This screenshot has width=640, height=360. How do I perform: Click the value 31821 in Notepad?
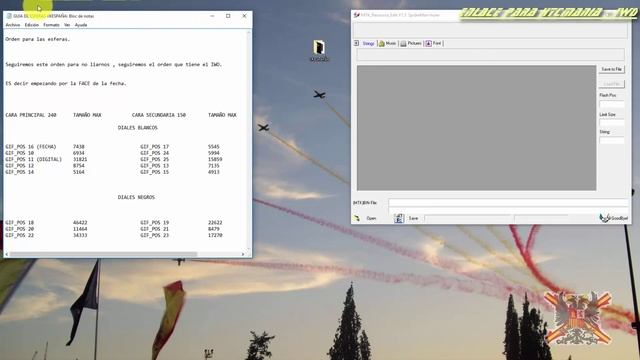80,159
